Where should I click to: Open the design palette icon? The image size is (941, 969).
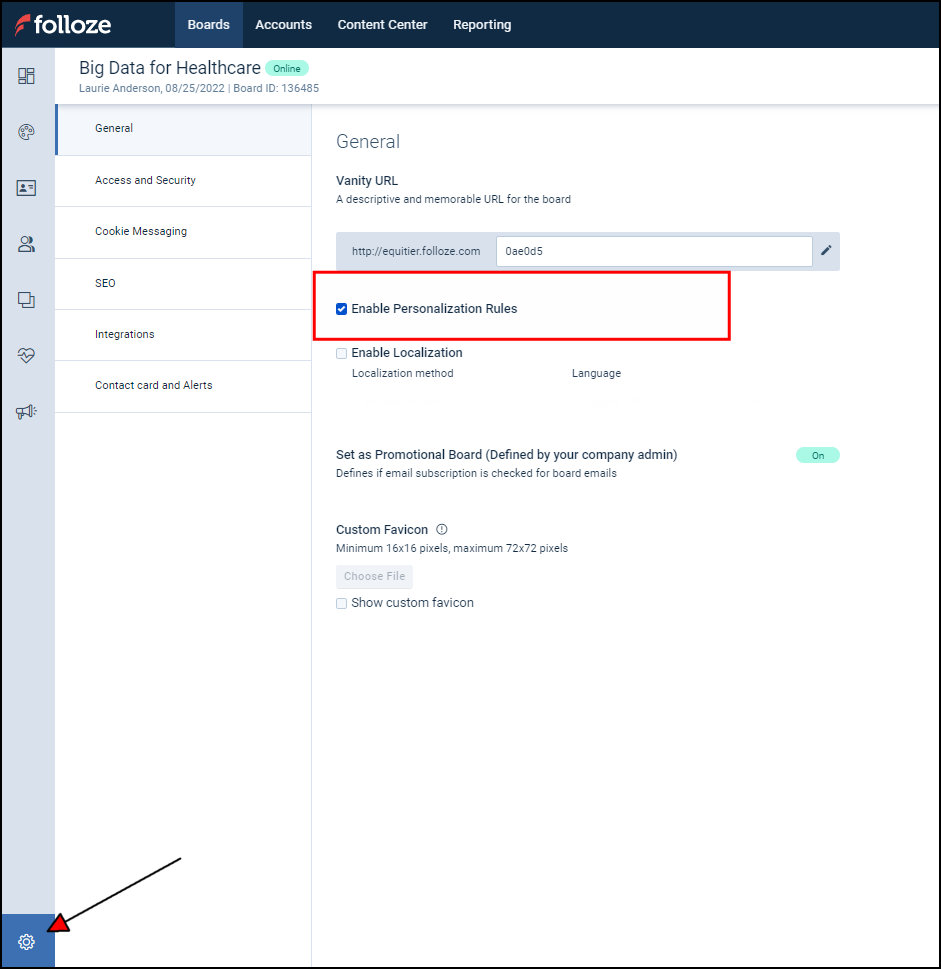point(27,132)
